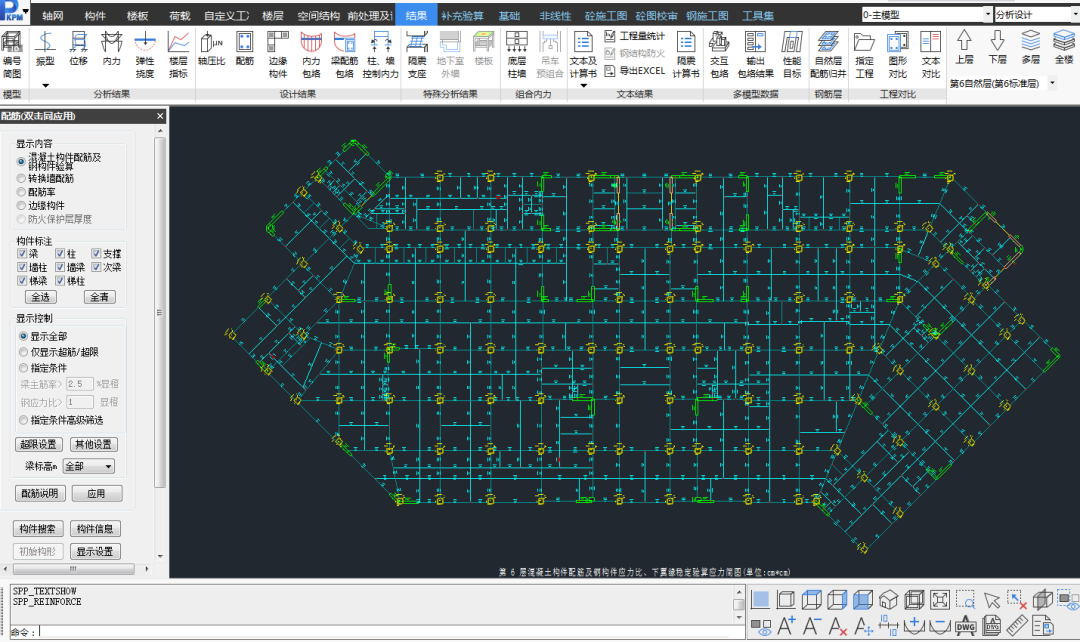
Task: Open 楼层指标 floor index charts
Action: [178, 55]
